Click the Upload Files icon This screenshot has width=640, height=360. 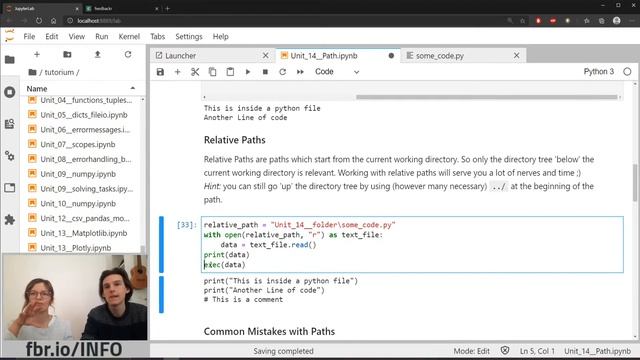[98, 54]
